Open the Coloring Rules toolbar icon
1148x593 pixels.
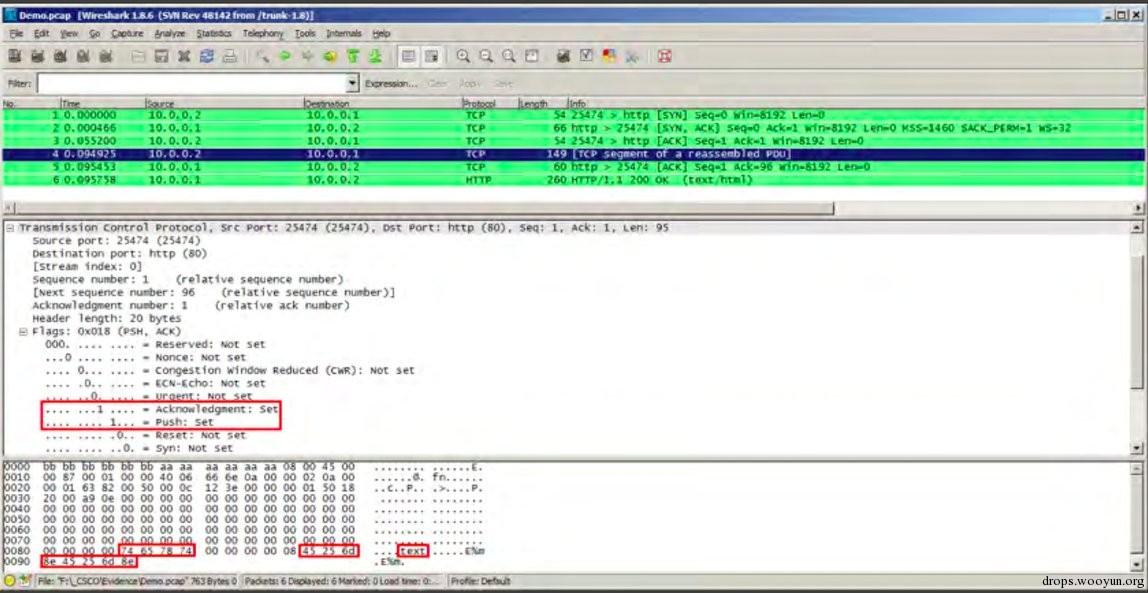[x=609, y=57]
